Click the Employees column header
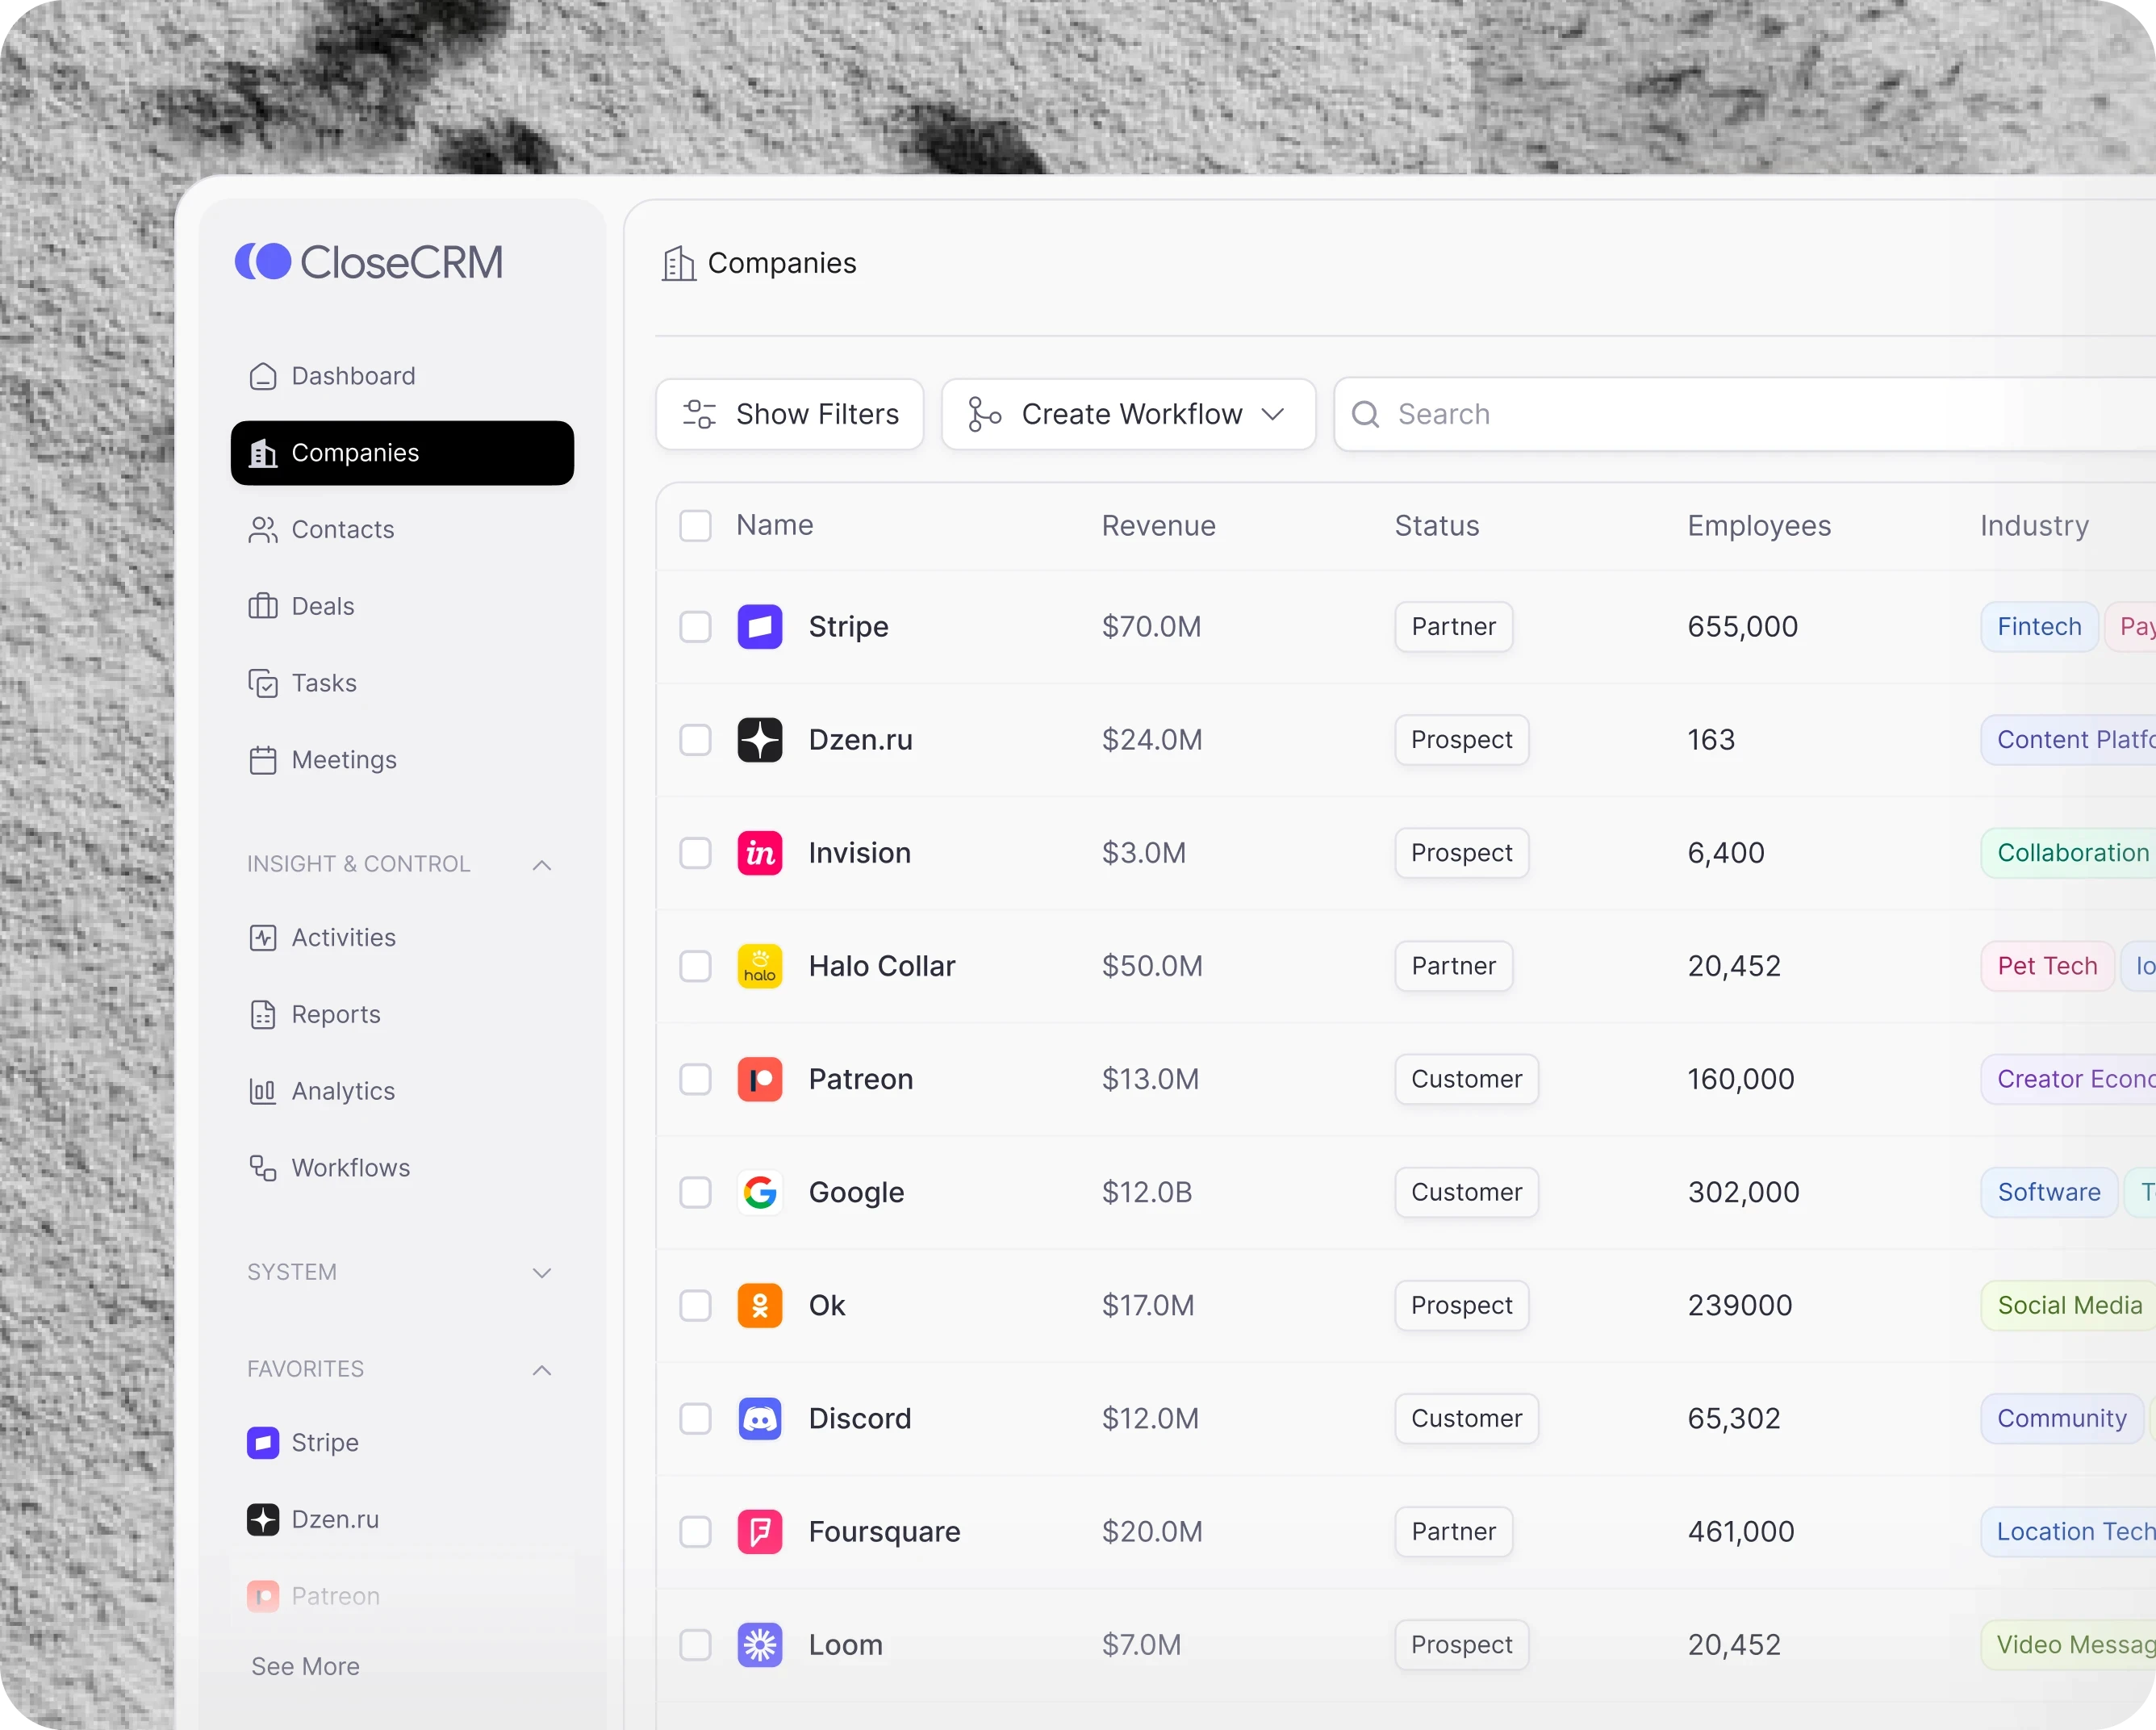 point(1759,526)
